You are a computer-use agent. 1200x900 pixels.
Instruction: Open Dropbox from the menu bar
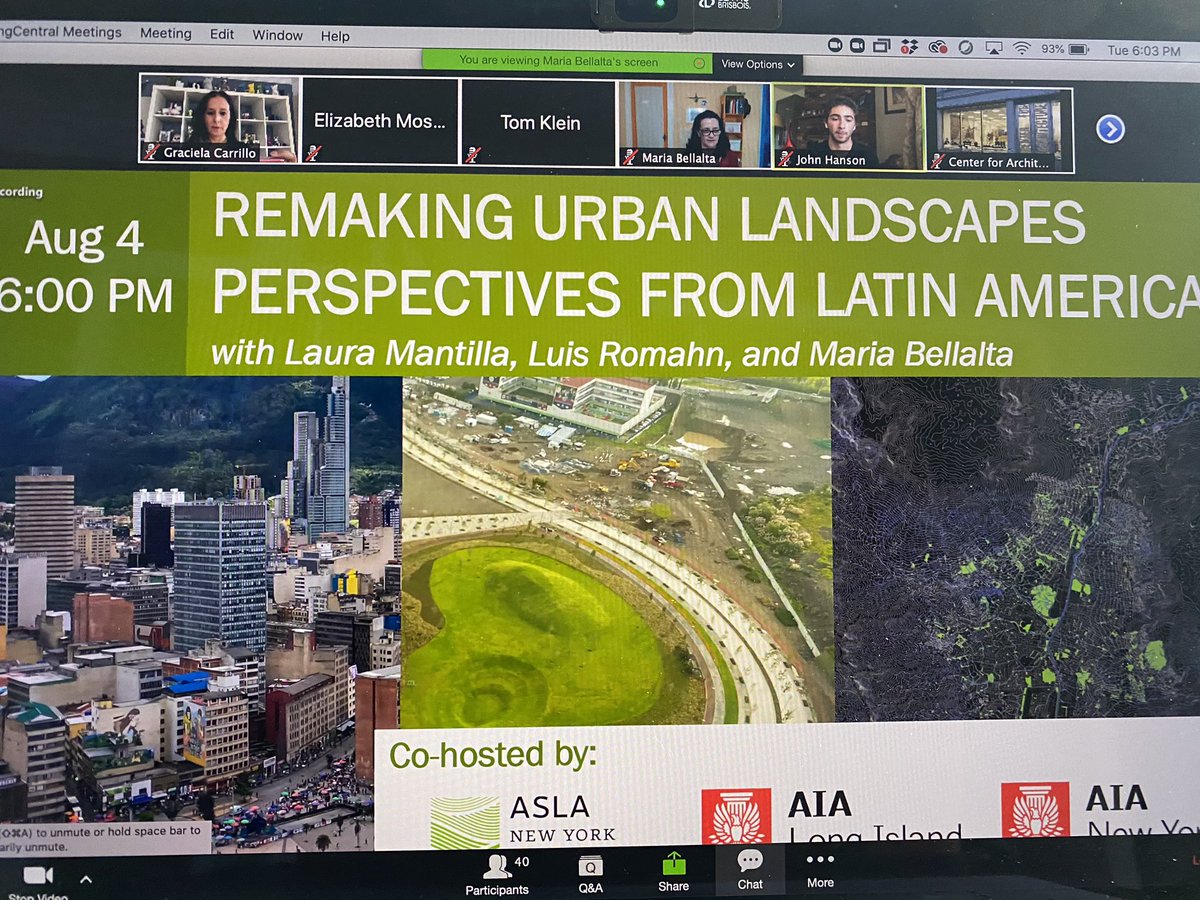point(909,46)
